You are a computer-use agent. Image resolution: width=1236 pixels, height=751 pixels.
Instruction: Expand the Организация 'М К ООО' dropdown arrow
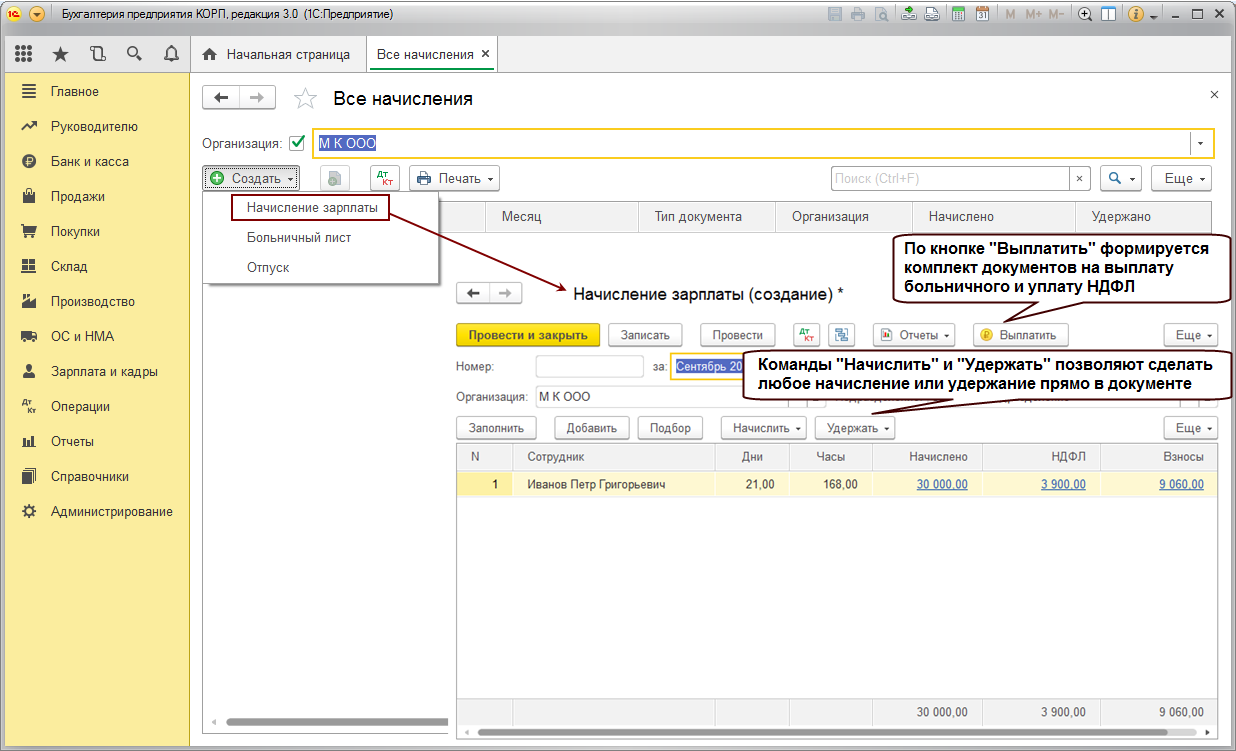click(x=1201, y=143)
